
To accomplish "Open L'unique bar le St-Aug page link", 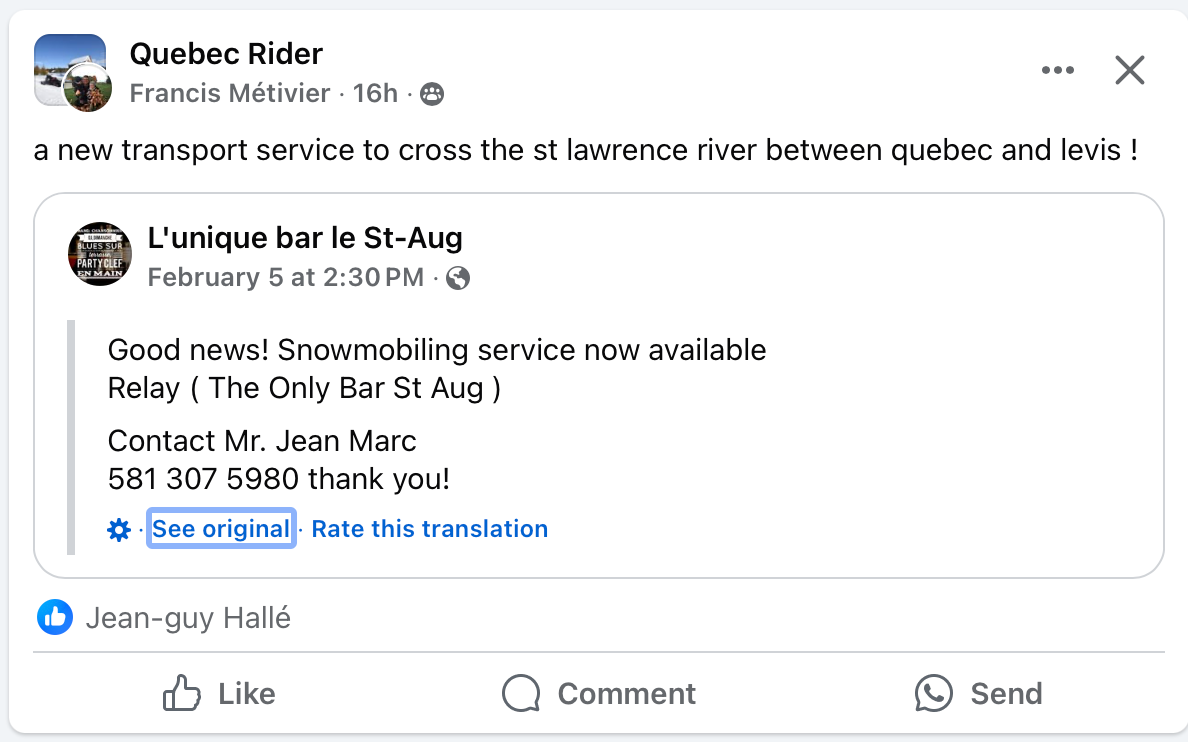I will click(x=305, y=238).
